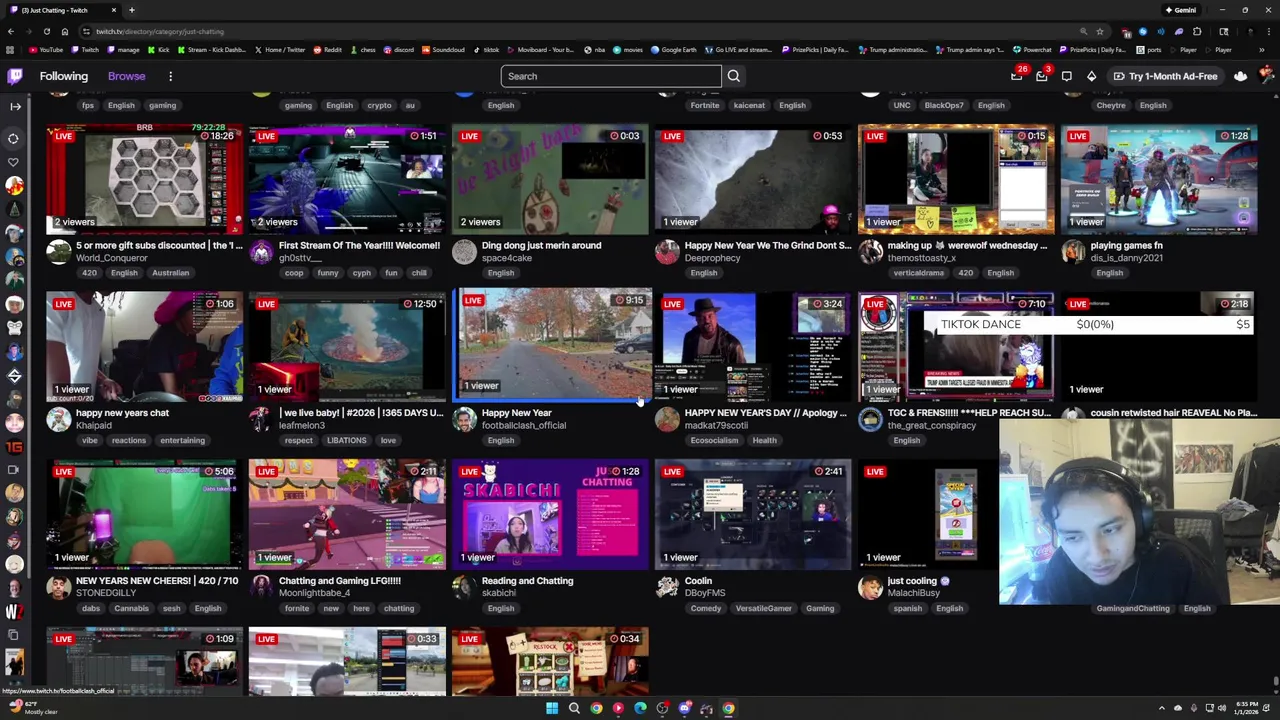This screenshot has height=720, width=1280.
Task: Open the Deeprophecy channel link
Action: tap(712, 258)
